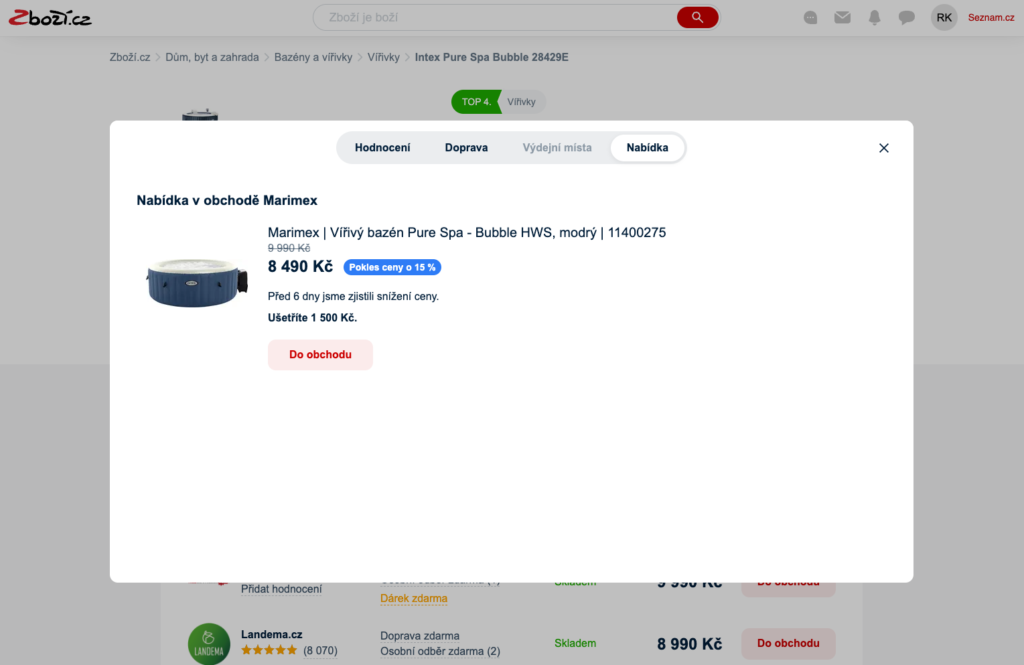The height and width of the screenshot is (665, 1024).
Task: Click the Marimex spa product image
Action: [x=197, y=283]
